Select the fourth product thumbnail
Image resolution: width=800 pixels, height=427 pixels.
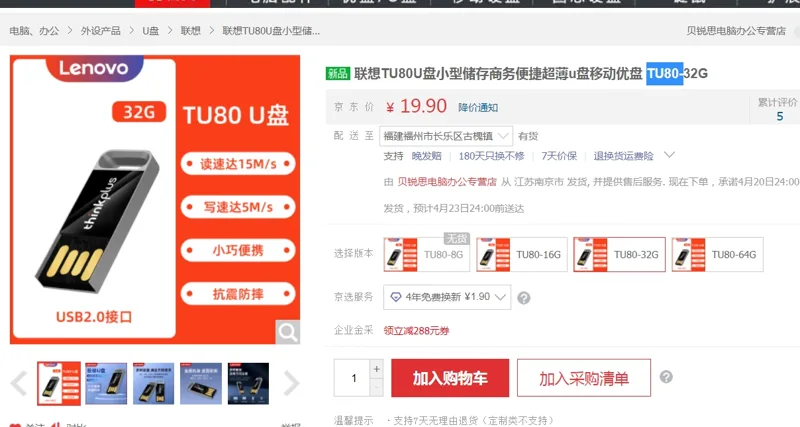coord(201,384)
